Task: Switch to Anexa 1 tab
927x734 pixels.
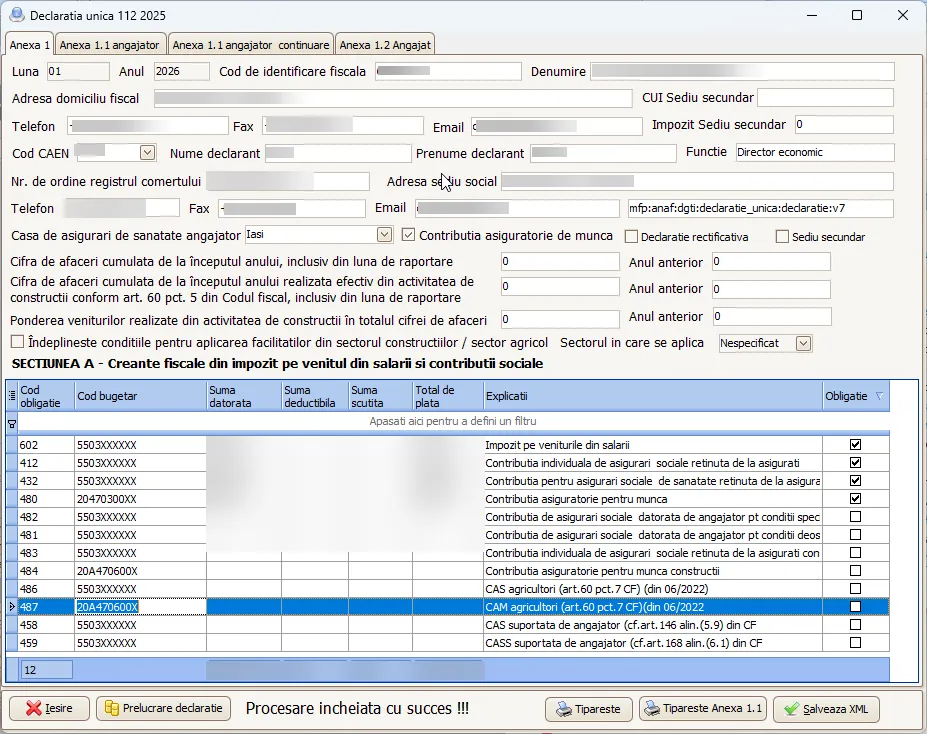Action: click(30, 45)
